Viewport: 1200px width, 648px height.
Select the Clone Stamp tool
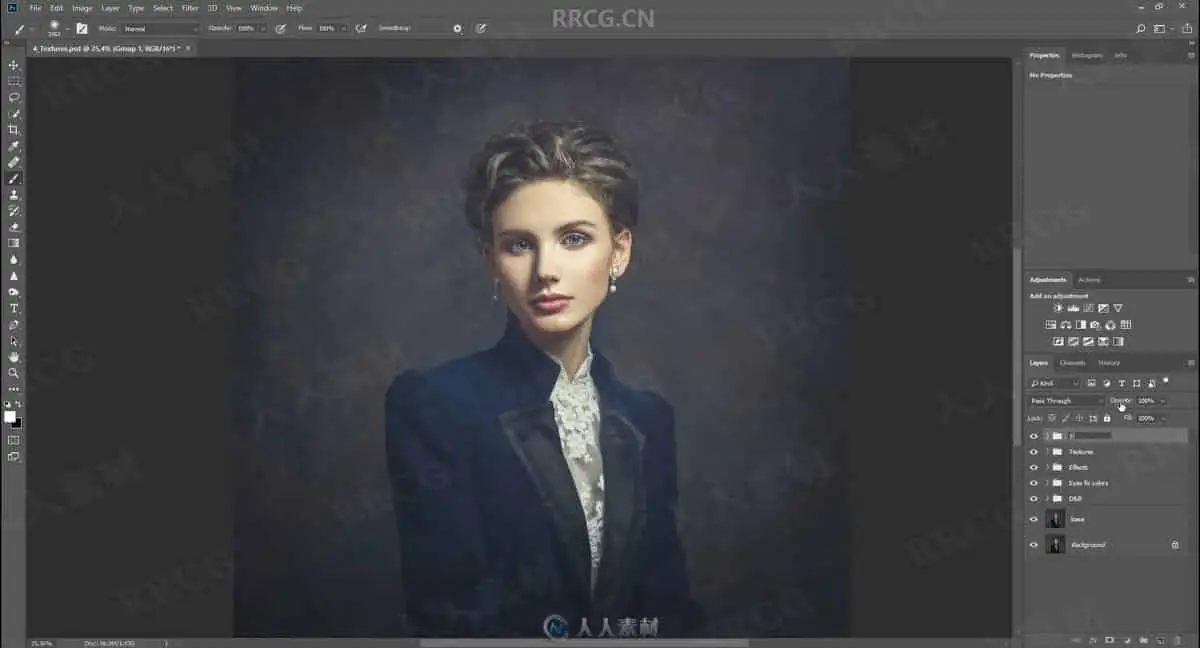coord(14,194)
